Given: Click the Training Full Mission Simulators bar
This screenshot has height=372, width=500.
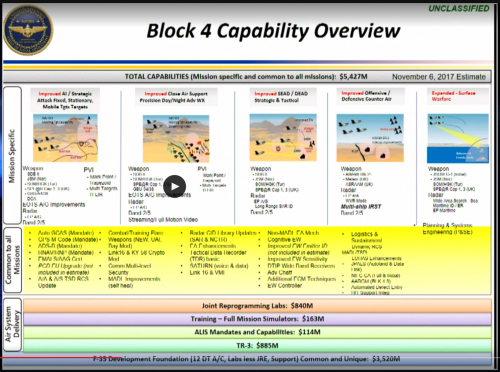Looking at the screenshot, I should (257, 319).
